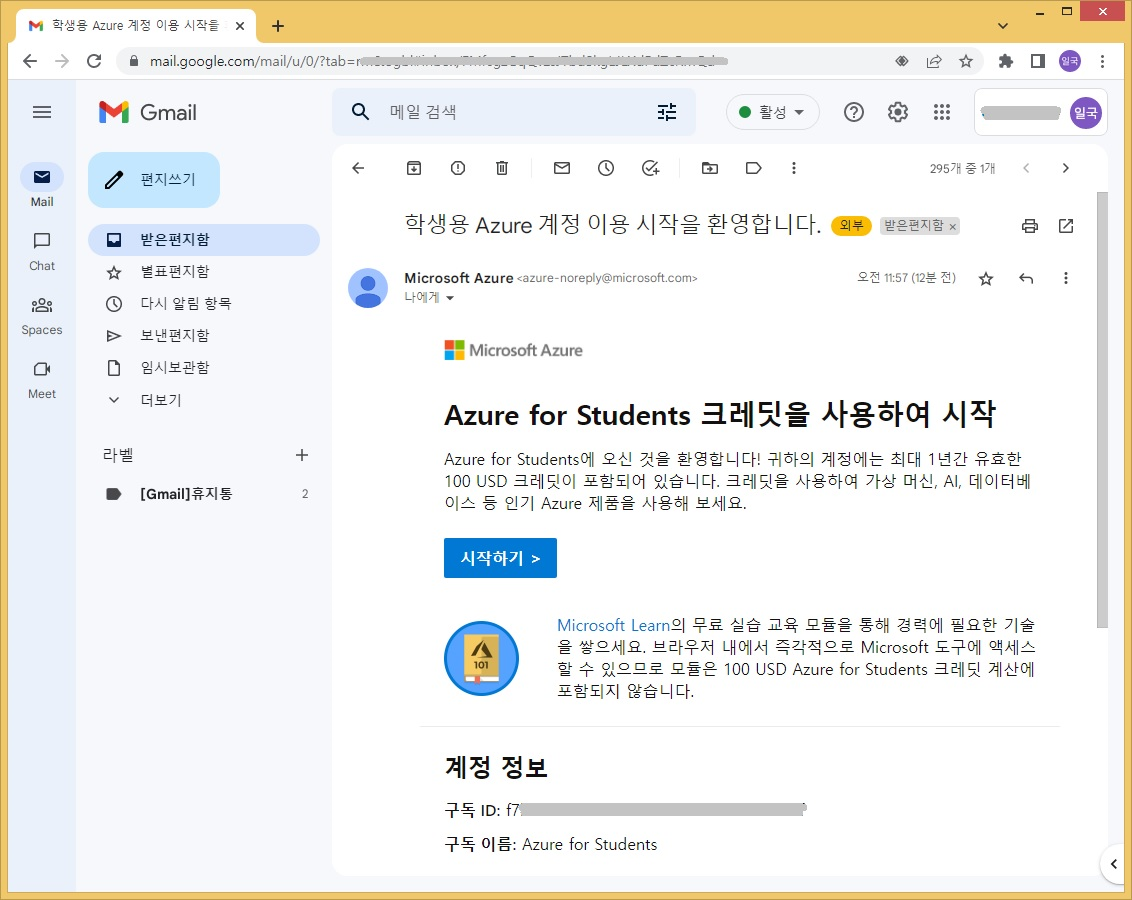Viewport: 1132px width, 900px height.
Task: Open the 활성 status dropdown
Action: click(x=772, y=112)
